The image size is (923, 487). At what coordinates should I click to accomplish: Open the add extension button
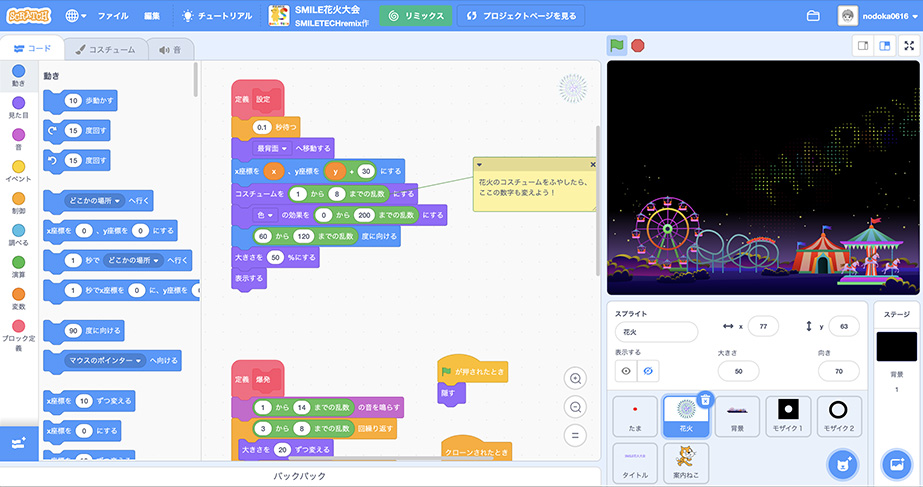(19, 442)
